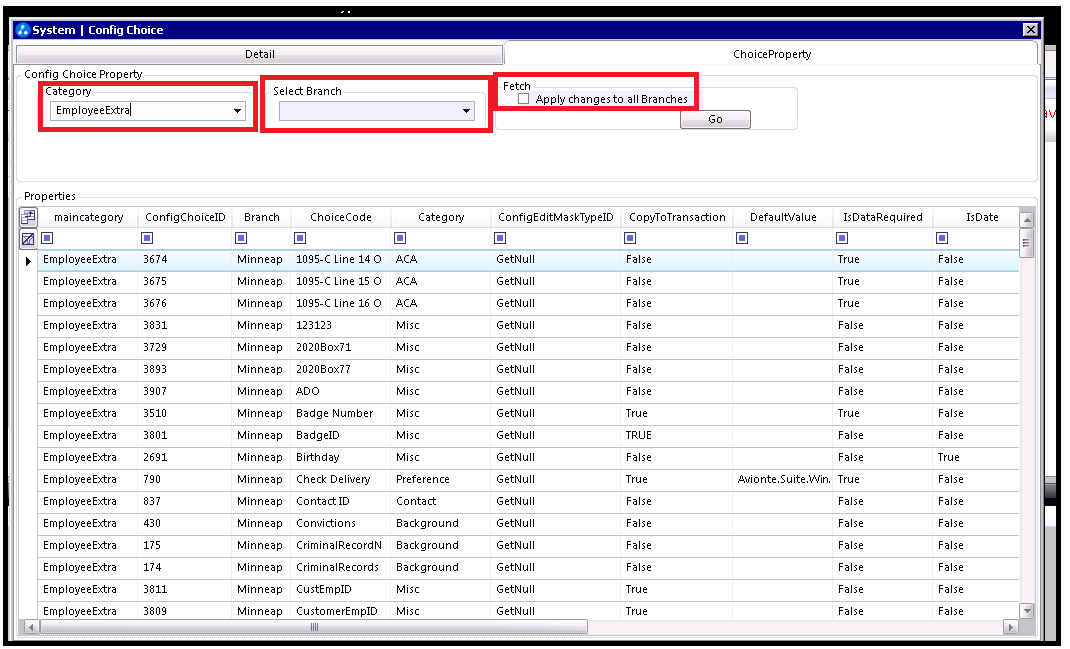Sort by IsDataRequired column header
The image size is (1070, 649).
882,217
